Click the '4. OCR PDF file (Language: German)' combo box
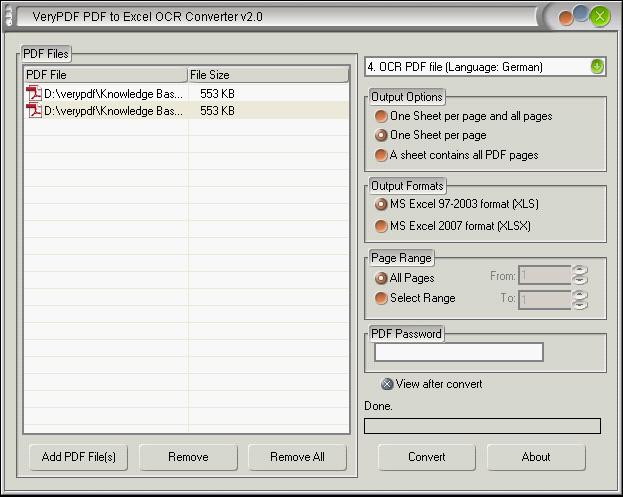Screen dimensions: 623x497 point(485,67)
